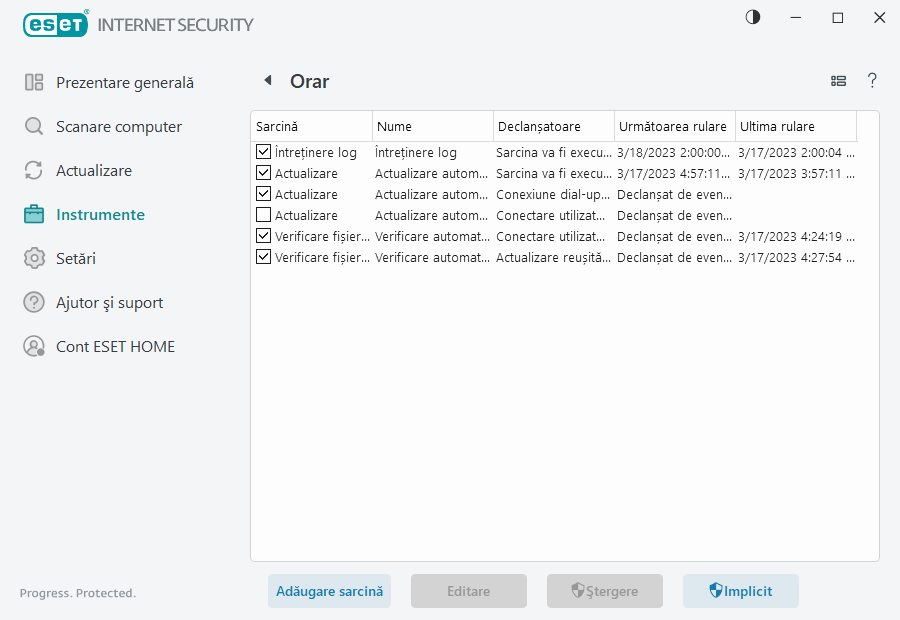900x620 pixels.
Task: Disable the first Verificare fişier task
Action: [x=263, y=236]
